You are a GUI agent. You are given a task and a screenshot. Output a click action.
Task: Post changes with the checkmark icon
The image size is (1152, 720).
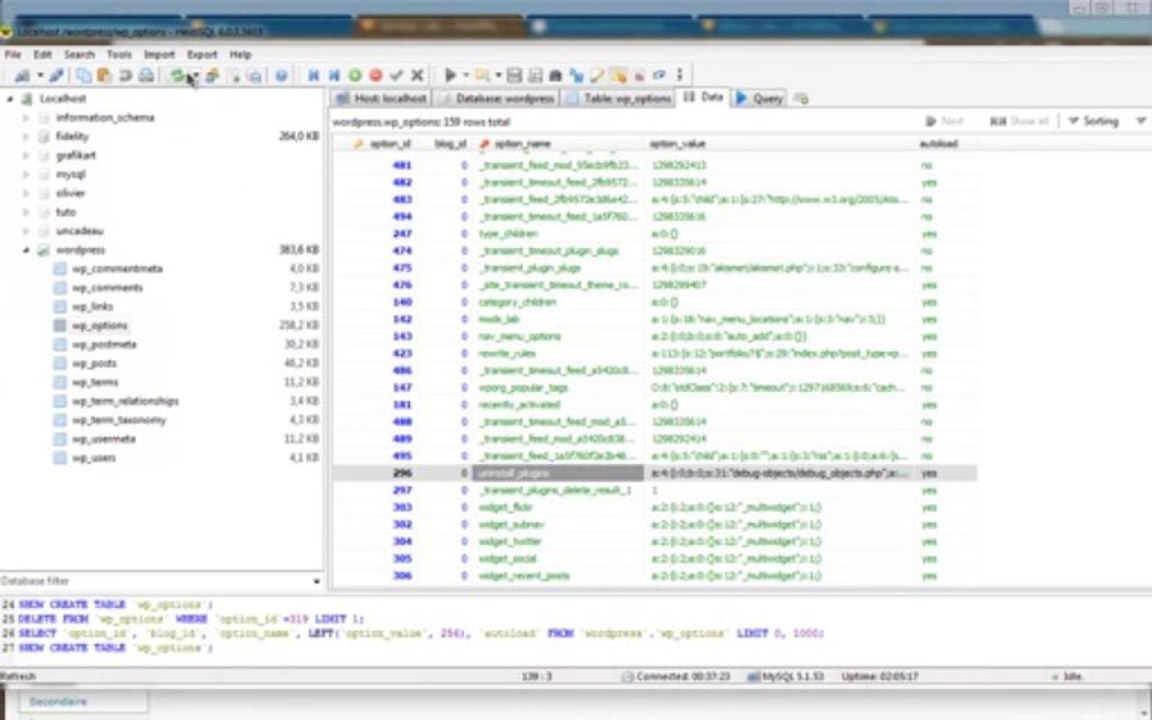pyautogui.click(x=397, y=75)
